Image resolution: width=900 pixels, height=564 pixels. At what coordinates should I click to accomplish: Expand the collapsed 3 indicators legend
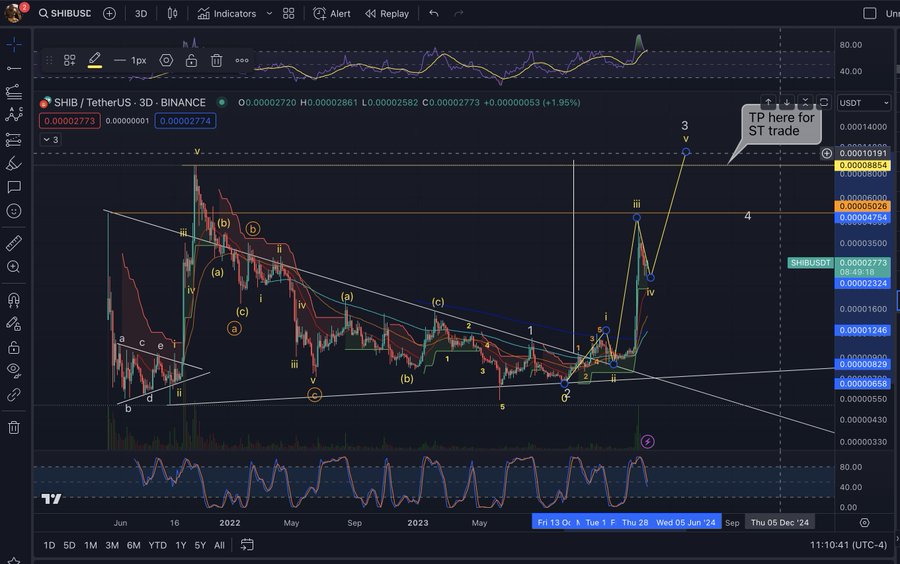[x=51, y=139]
